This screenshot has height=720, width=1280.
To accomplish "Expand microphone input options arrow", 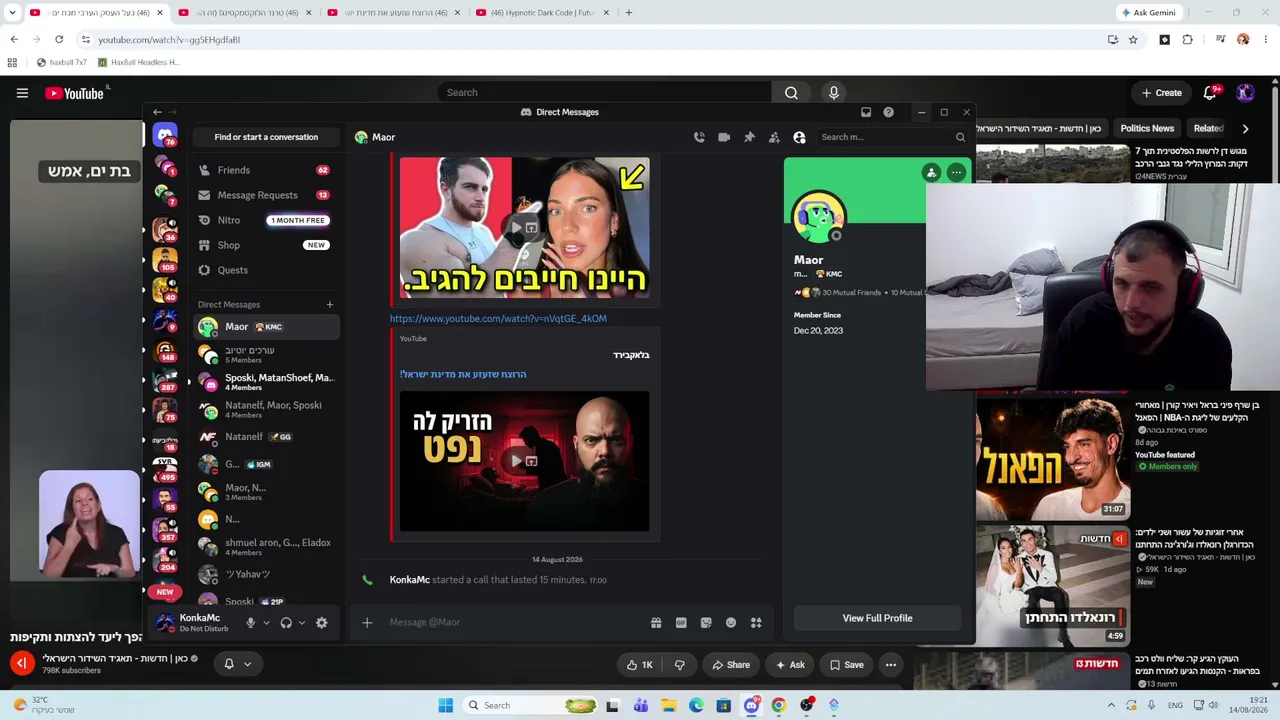I will [267, 622].
